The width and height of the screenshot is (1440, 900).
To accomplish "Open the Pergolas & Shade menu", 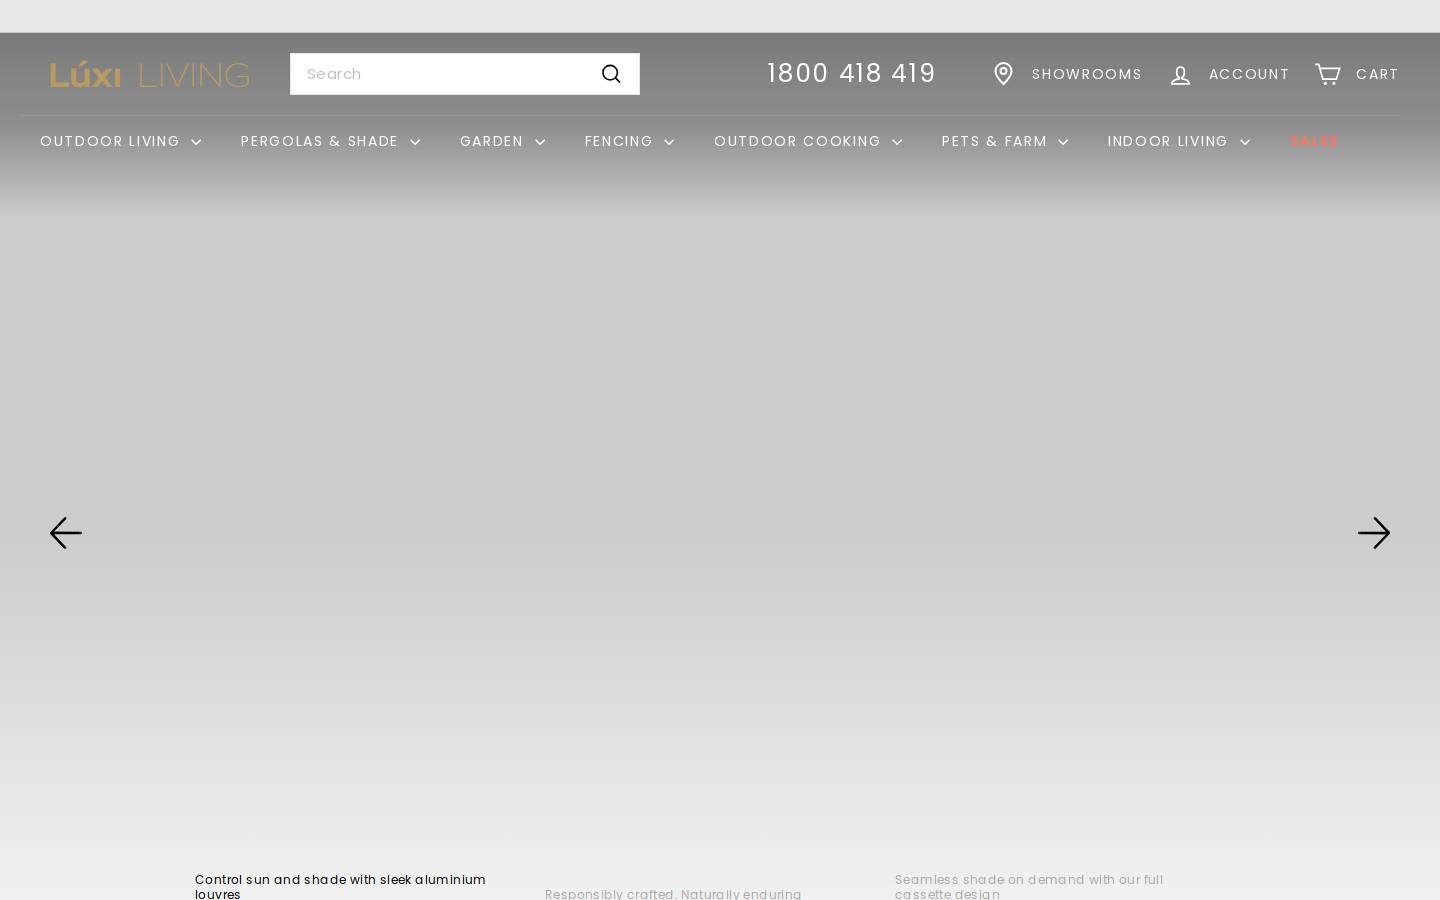I will (320, 141).
